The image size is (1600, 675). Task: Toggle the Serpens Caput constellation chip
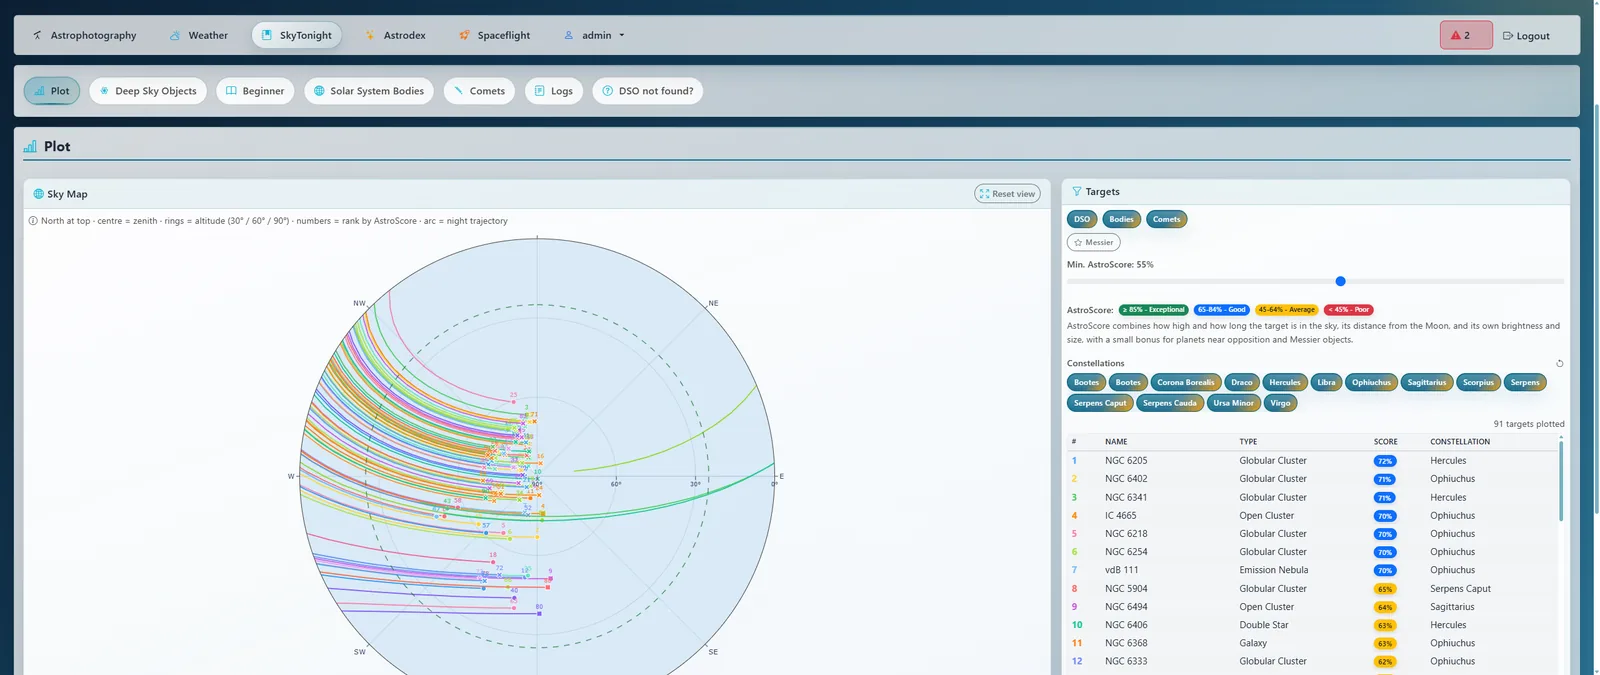(1100, 403)
